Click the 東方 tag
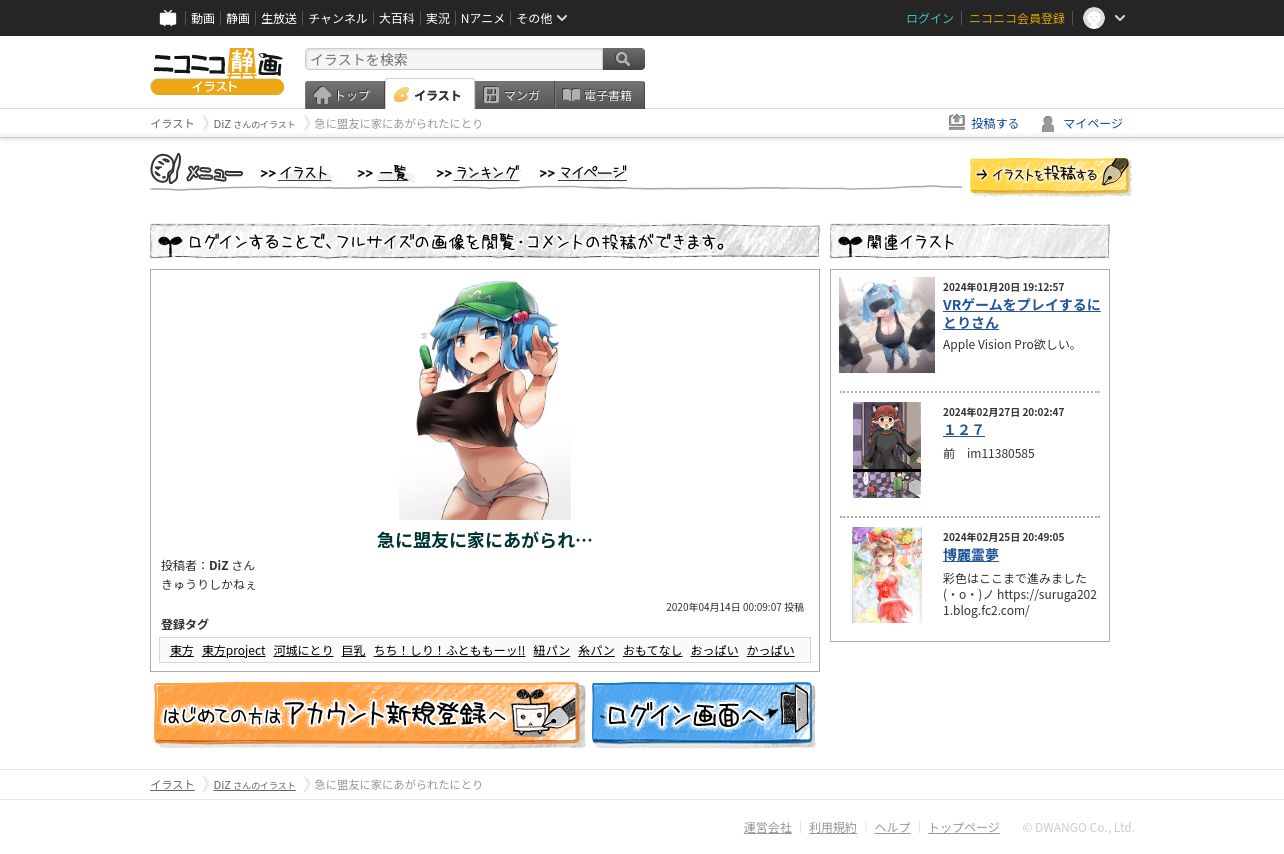This screenshot has height=854, width=1284. (182, 651)
